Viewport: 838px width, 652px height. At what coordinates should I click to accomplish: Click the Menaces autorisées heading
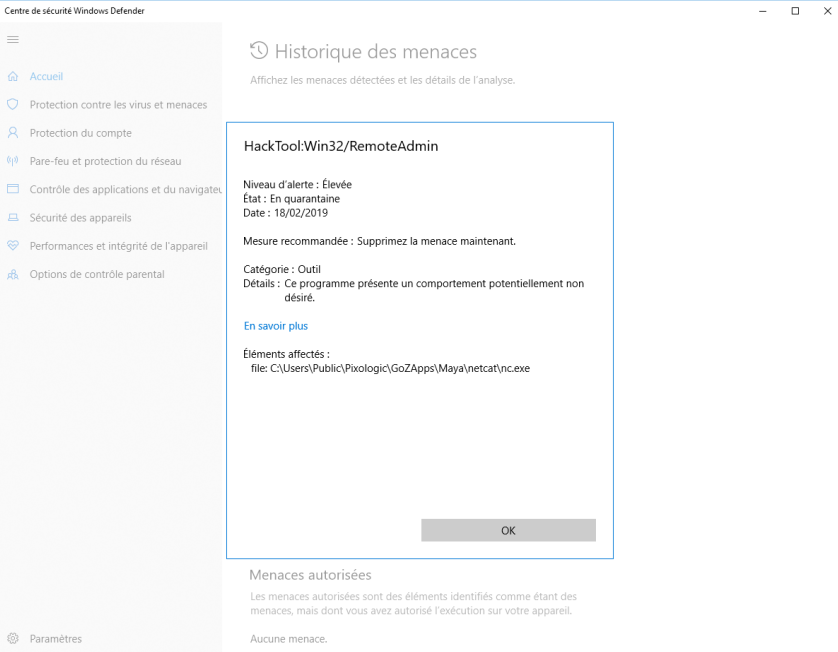[310, 575]
